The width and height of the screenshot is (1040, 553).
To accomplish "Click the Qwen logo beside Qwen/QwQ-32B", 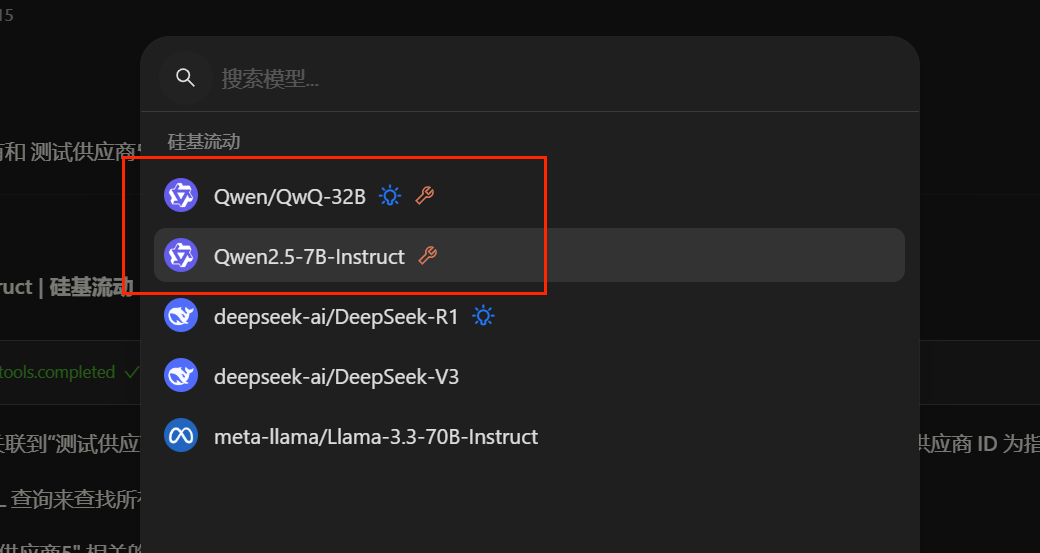I will (x=181, y=196).
